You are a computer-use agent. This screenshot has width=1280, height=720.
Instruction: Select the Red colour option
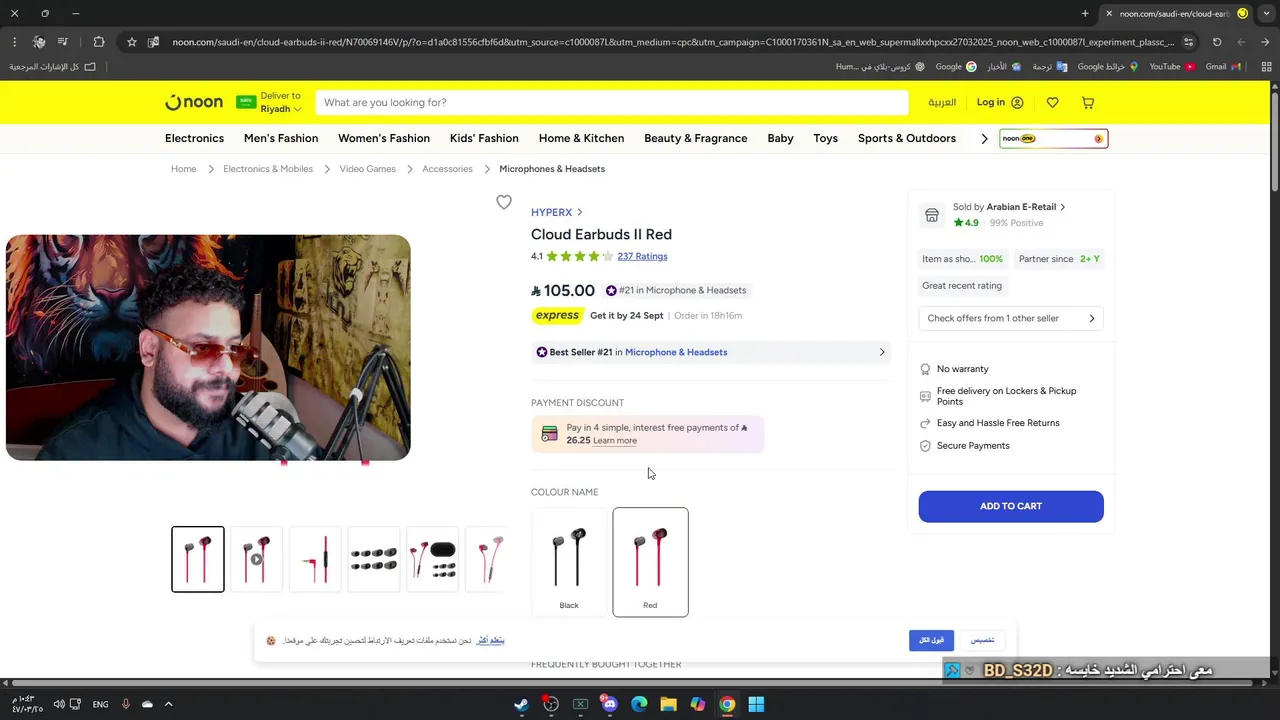coord(650,561)
